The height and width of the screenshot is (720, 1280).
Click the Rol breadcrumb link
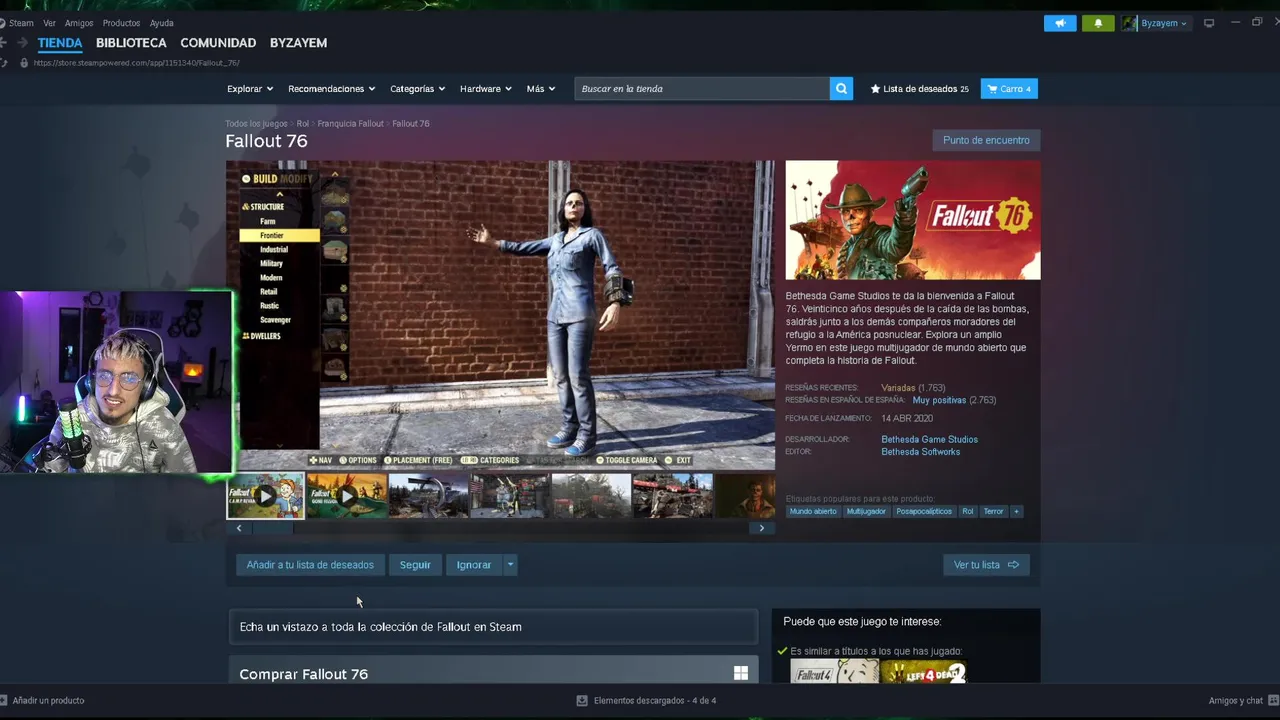pyautogui.click(x=302, y=124)
